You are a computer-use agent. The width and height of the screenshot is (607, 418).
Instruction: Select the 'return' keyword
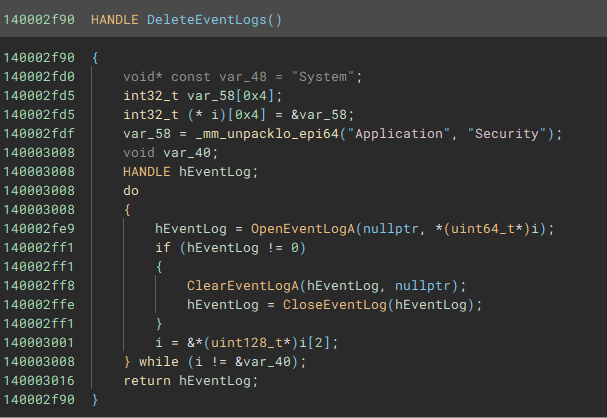[147, 381]
